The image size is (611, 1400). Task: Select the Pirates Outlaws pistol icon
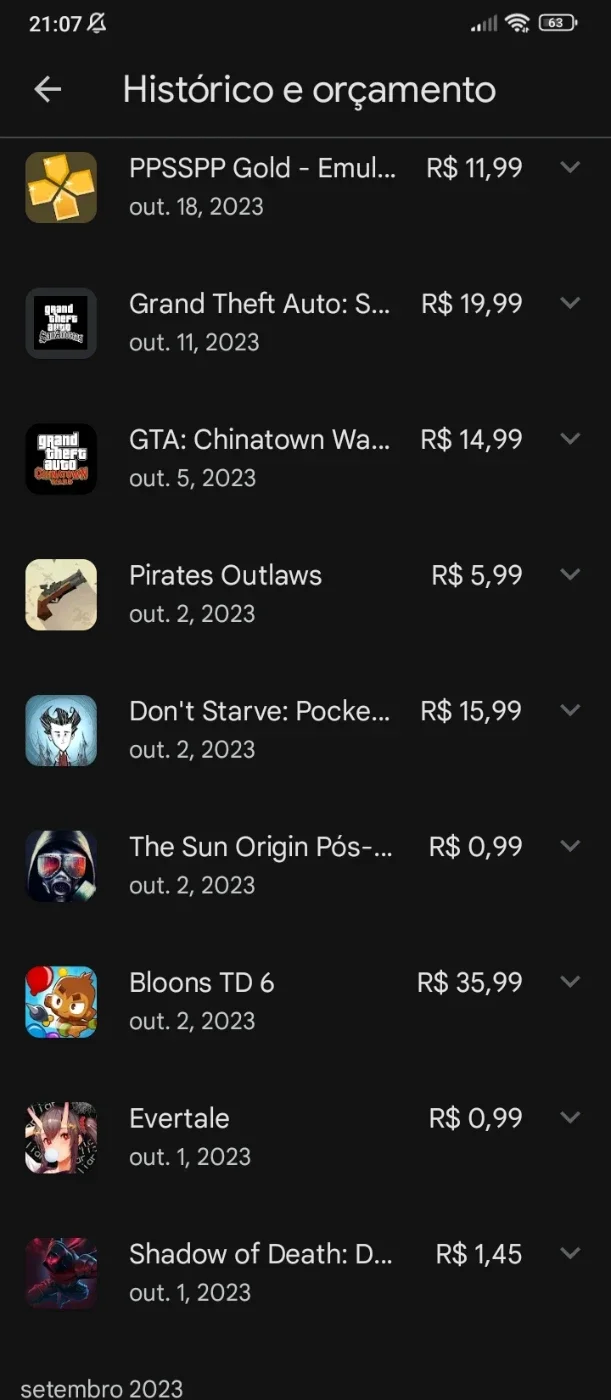click(x=61, y=595)
